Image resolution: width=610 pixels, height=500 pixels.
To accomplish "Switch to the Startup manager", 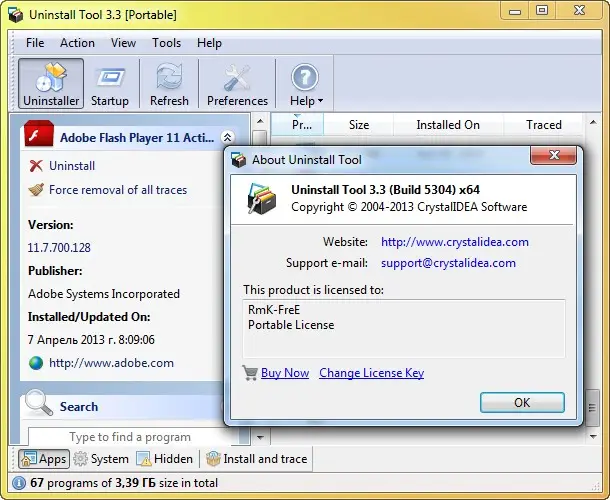I will click(x=110, y=83).
